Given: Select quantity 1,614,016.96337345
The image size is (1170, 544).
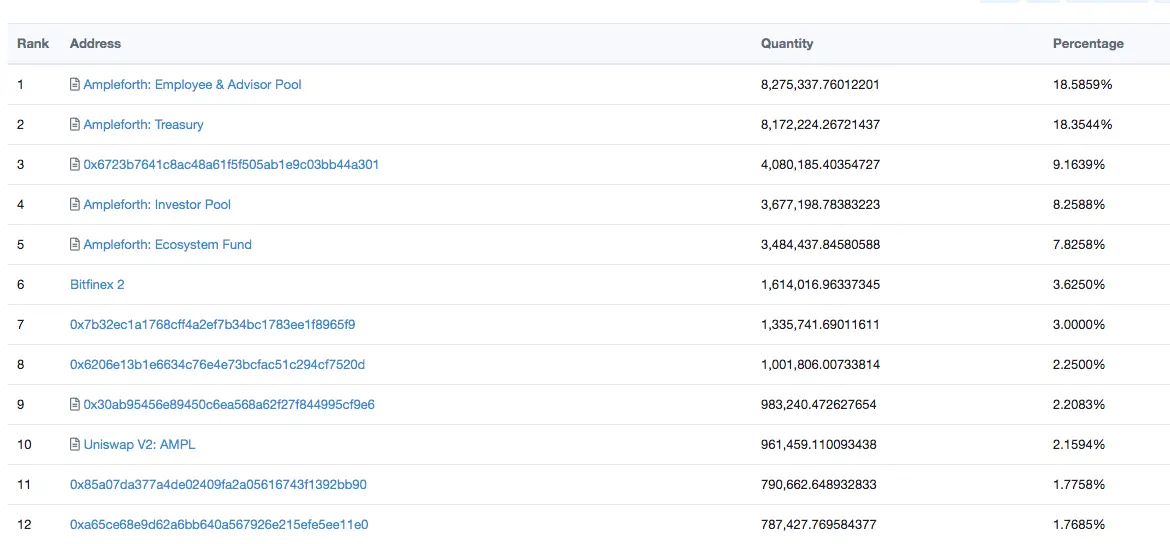Looking at the screenshot, I should click(820, 284).
